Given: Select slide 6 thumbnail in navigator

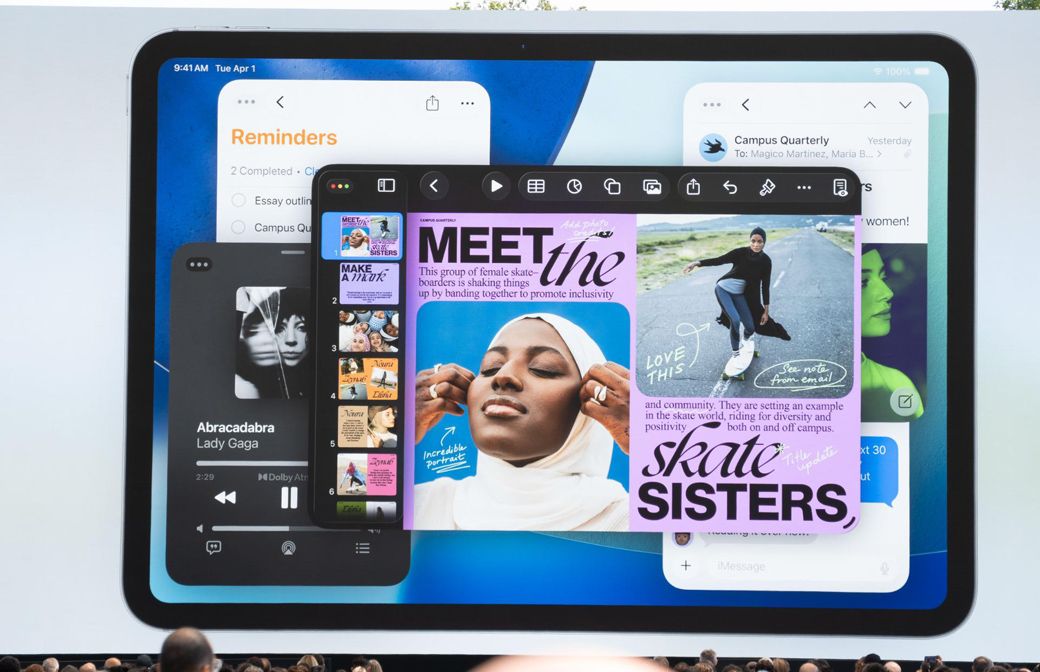Looking at the screenshot, I should tap(367, 474).
